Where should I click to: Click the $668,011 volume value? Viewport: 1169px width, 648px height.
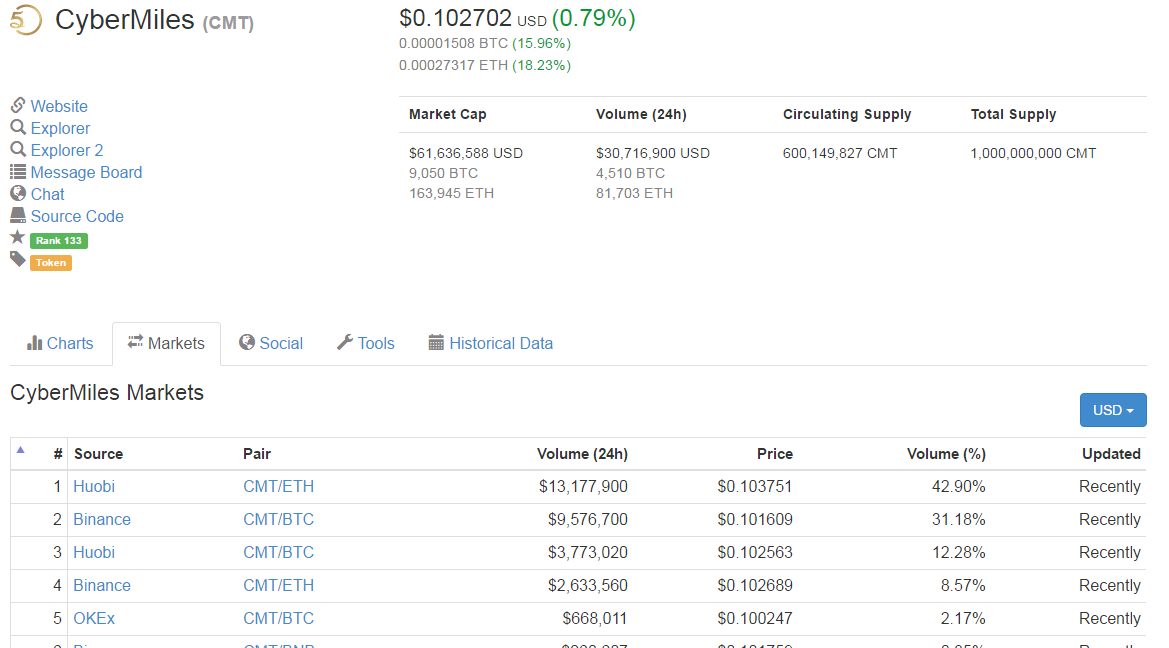(595, 618)
